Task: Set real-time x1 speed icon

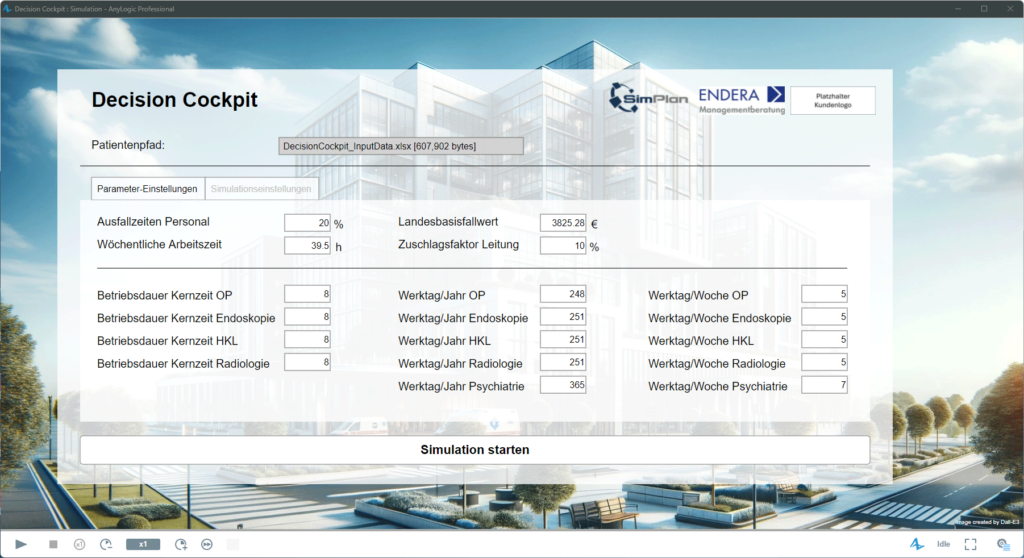Action: [x=79, y=544]
